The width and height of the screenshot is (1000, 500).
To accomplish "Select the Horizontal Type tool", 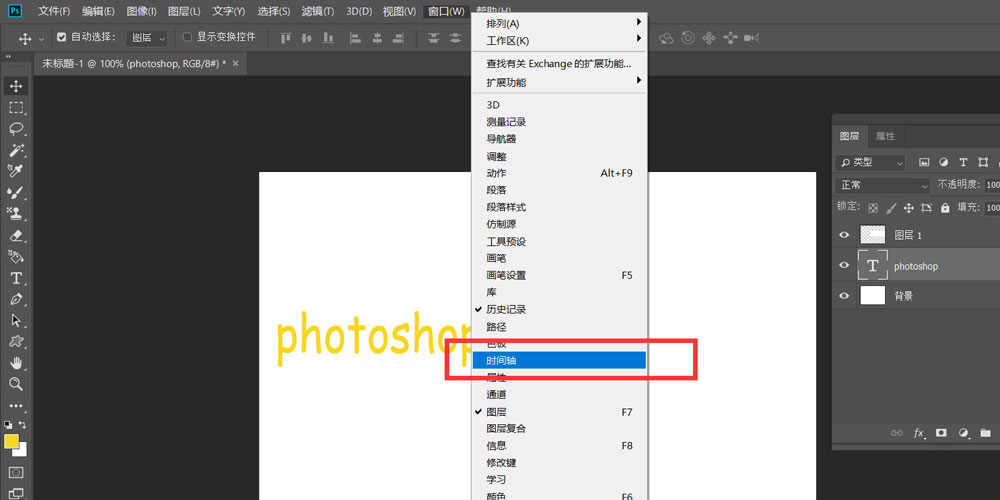I will point(16,278).
